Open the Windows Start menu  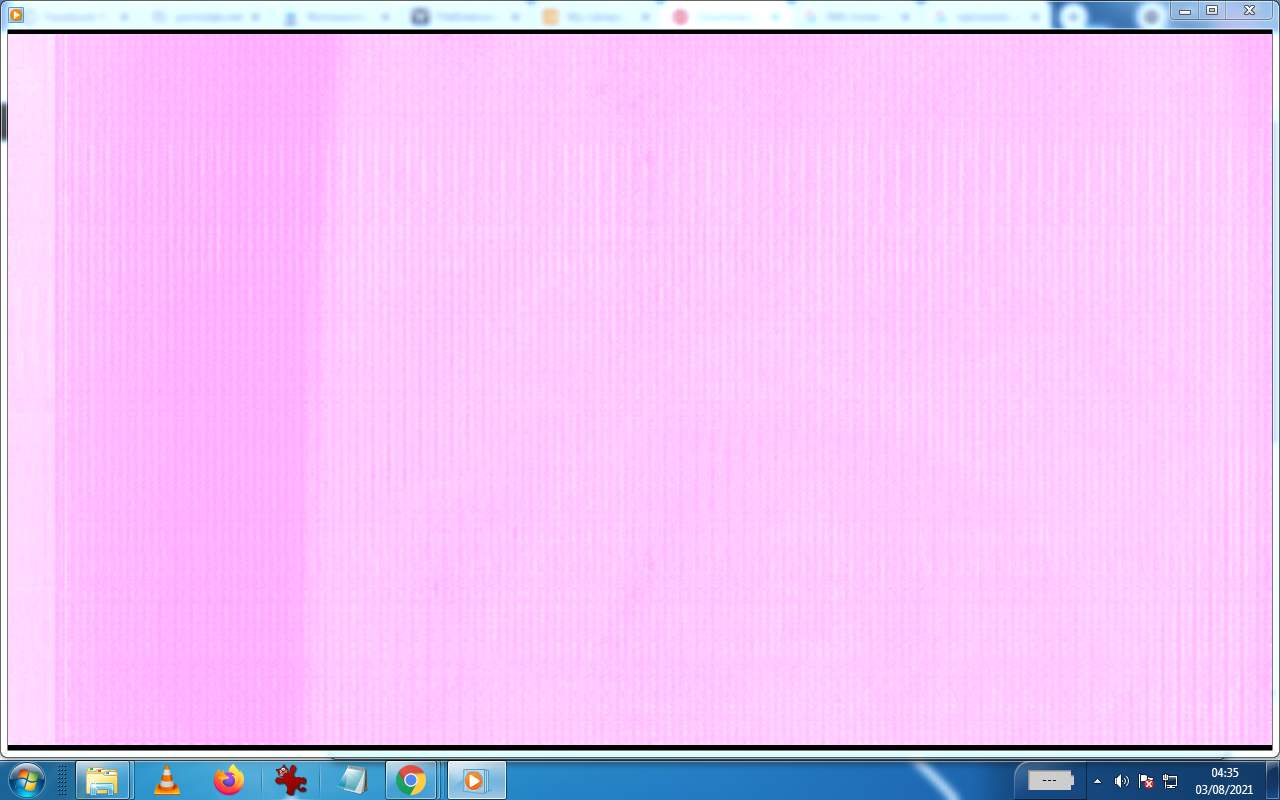coord(27,780)
